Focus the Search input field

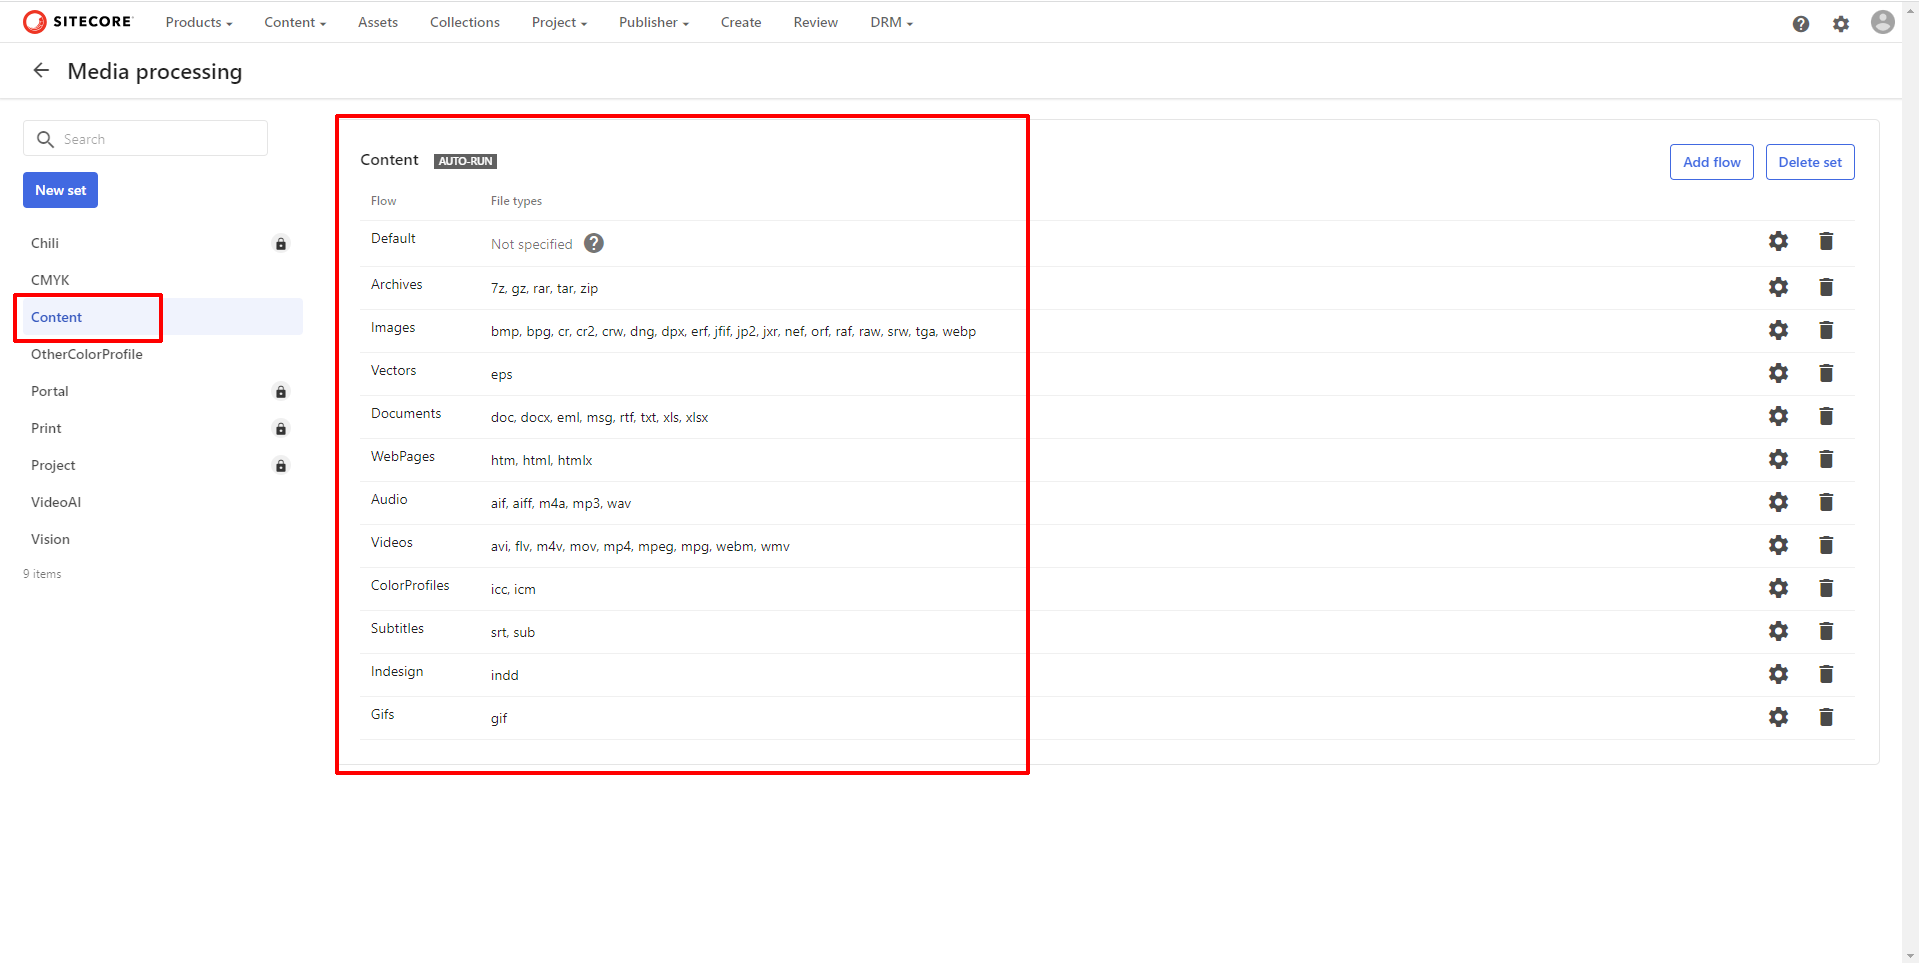[x=145, y=138]
